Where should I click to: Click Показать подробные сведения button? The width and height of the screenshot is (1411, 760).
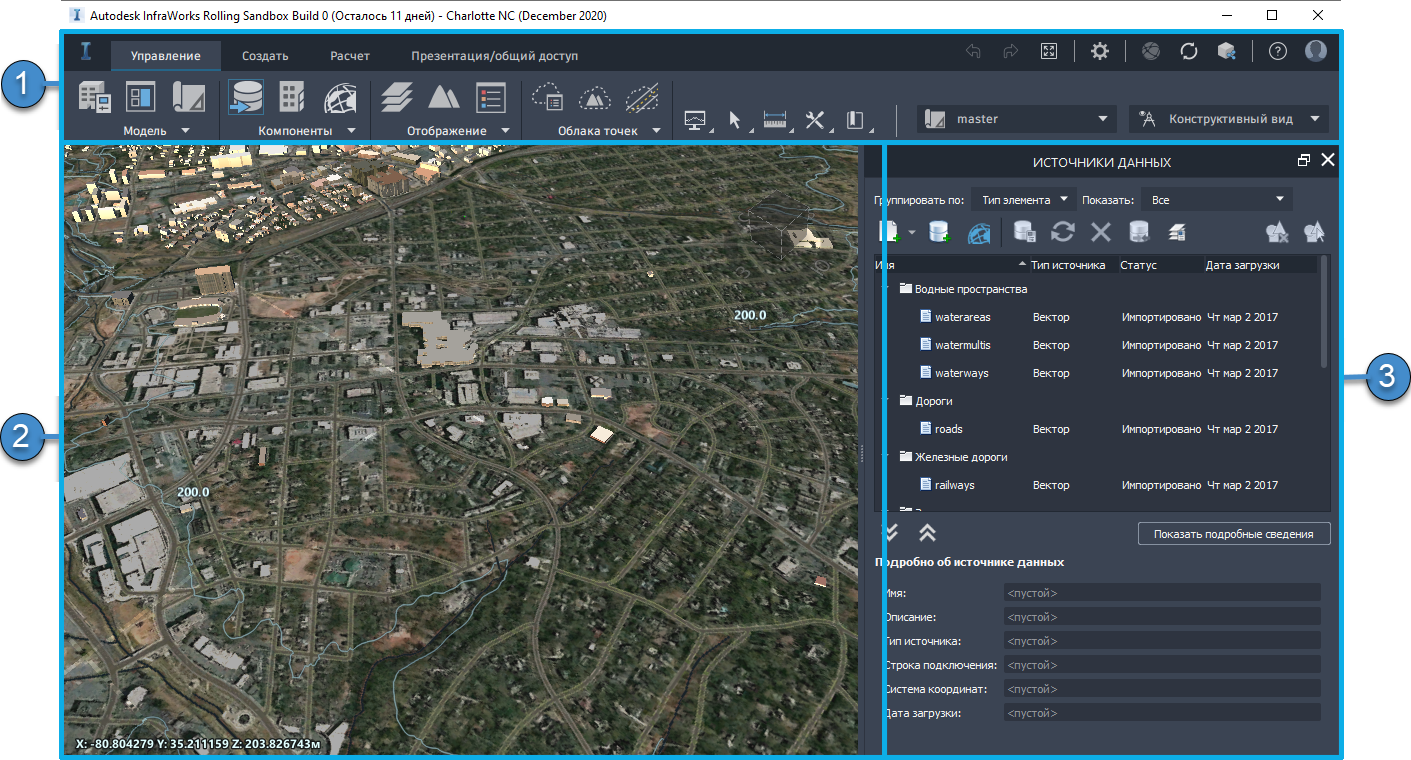click(1233, 534)
